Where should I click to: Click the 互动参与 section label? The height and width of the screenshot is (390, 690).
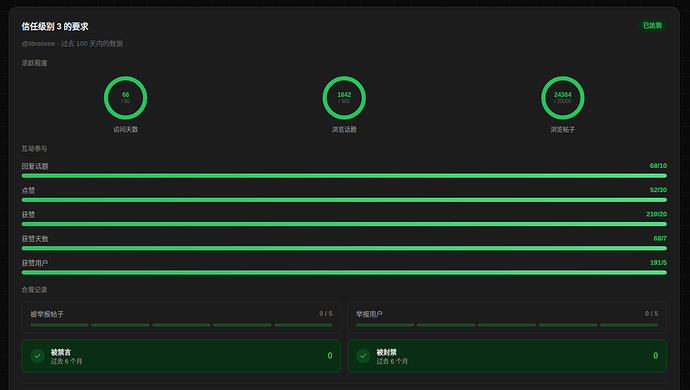click(x=34, y=149)
